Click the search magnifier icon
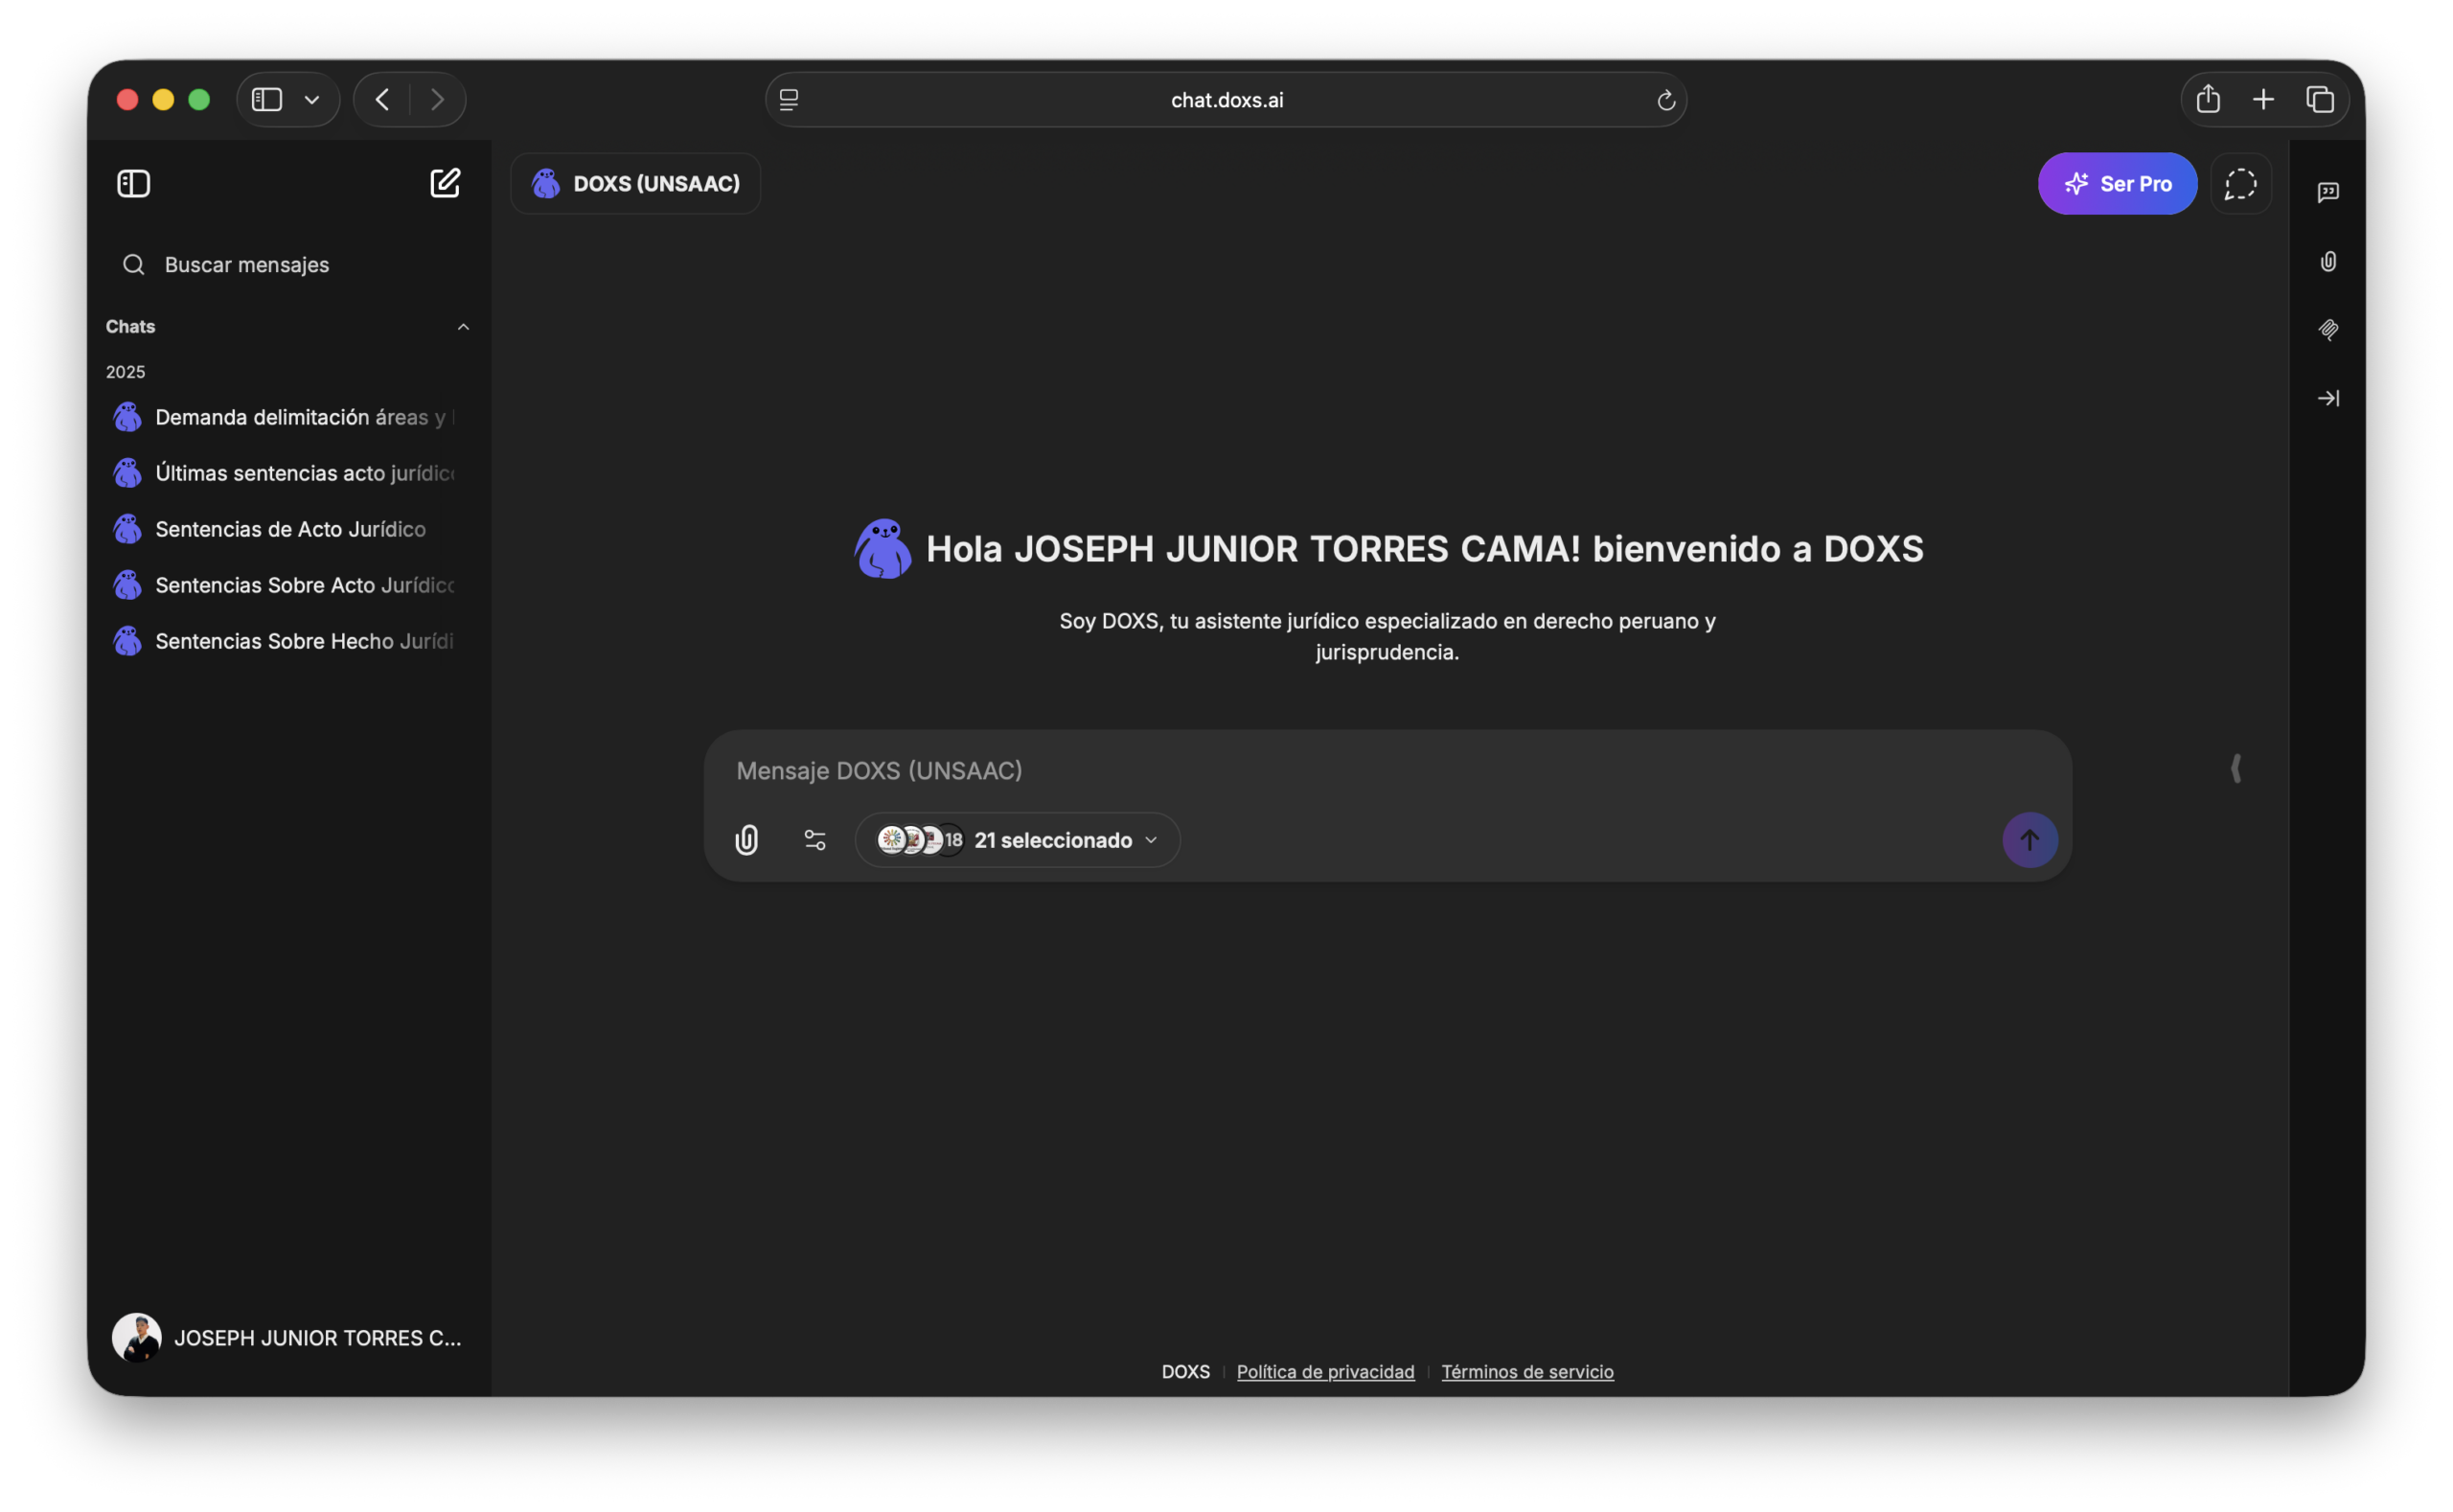This screenshot has height=1512, width=2453. 133,264
